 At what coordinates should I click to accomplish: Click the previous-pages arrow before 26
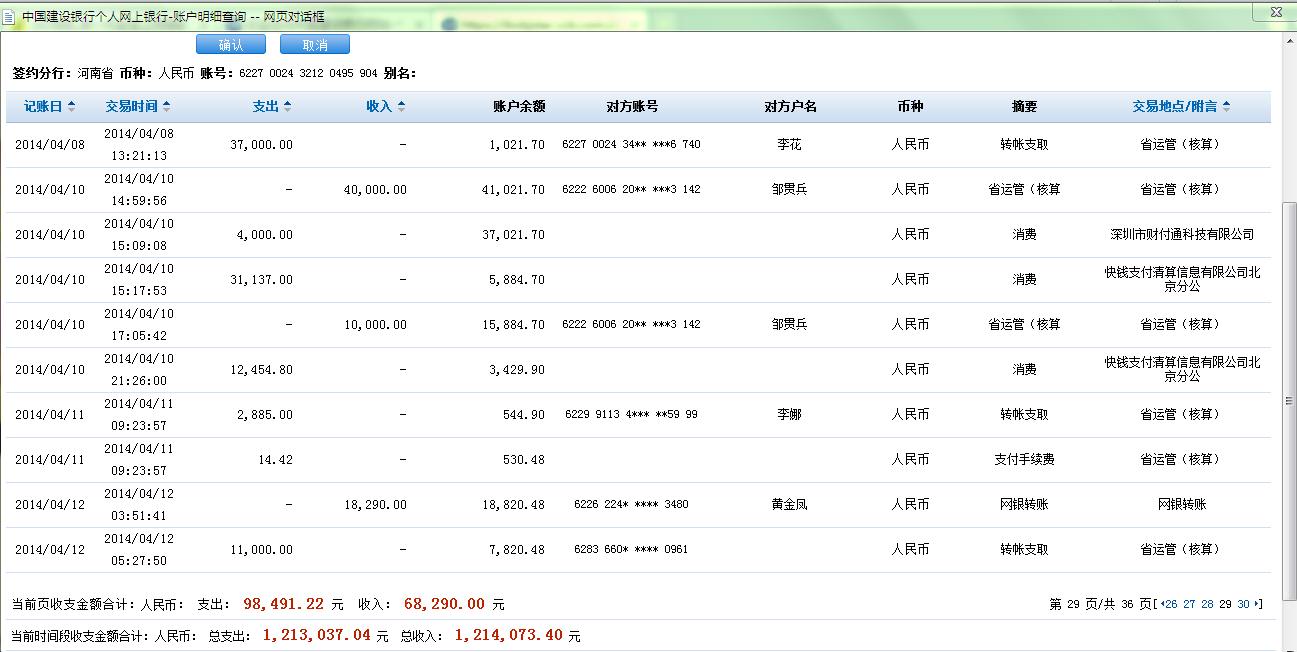[1161, 604]
